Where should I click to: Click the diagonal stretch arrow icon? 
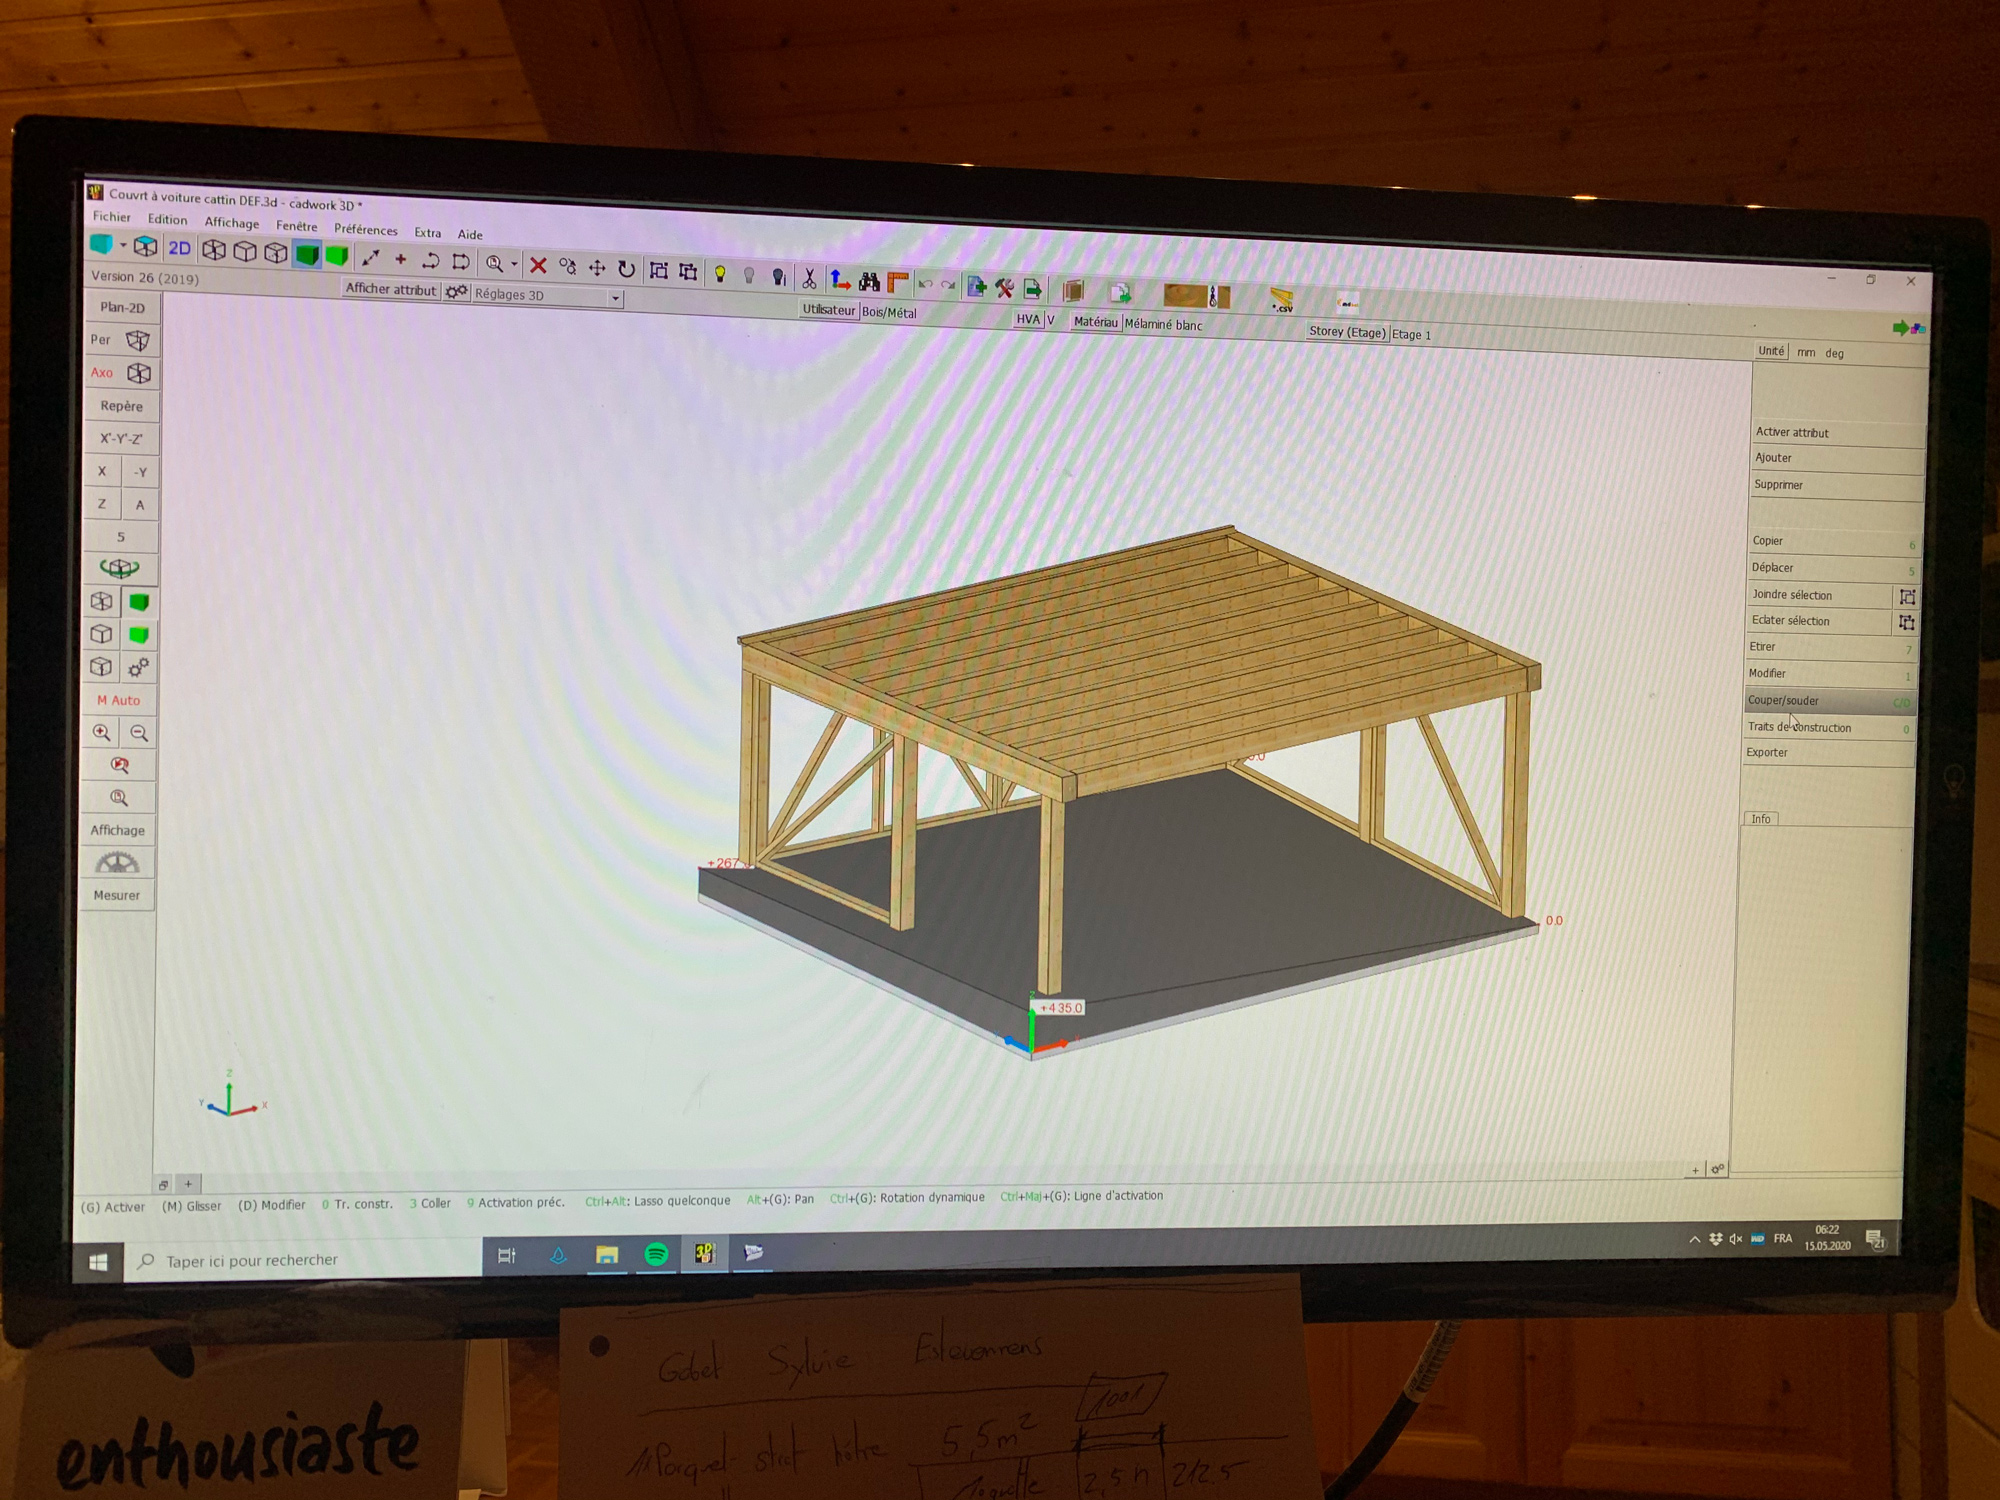point(371,257)
